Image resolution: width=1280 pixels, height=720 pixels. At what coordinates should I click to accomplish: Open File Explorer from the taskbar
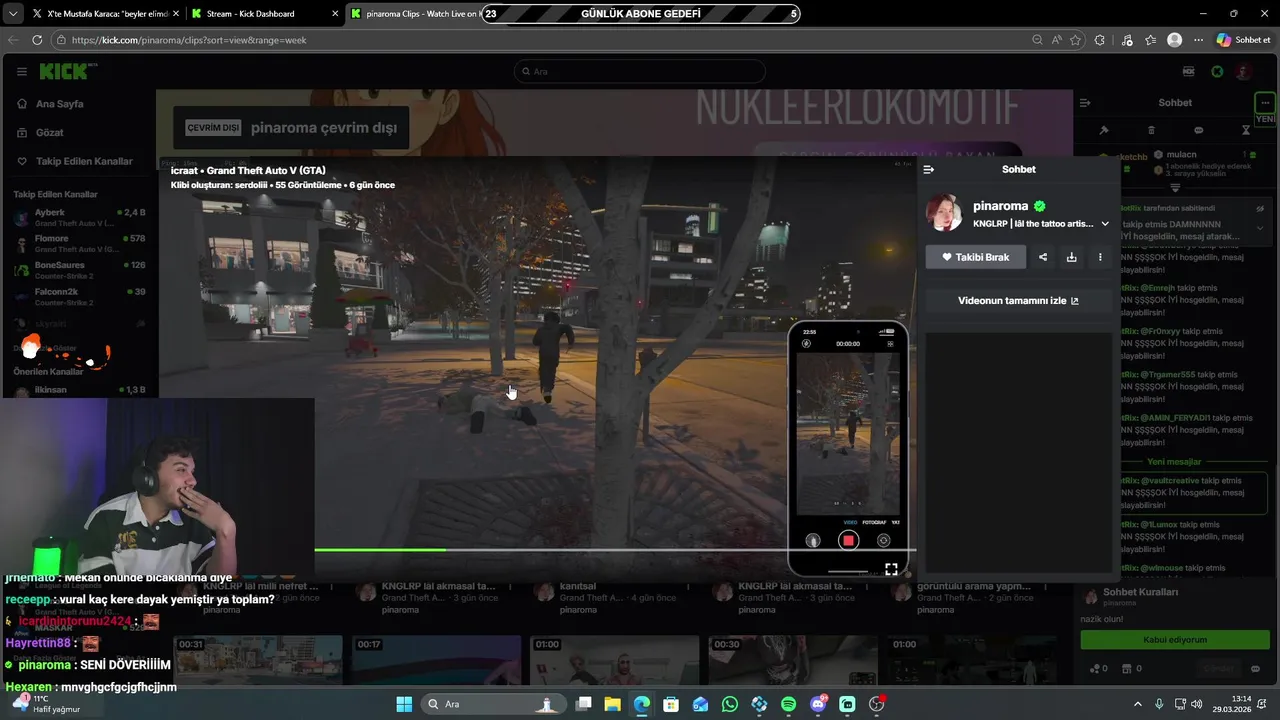(613, 704)
